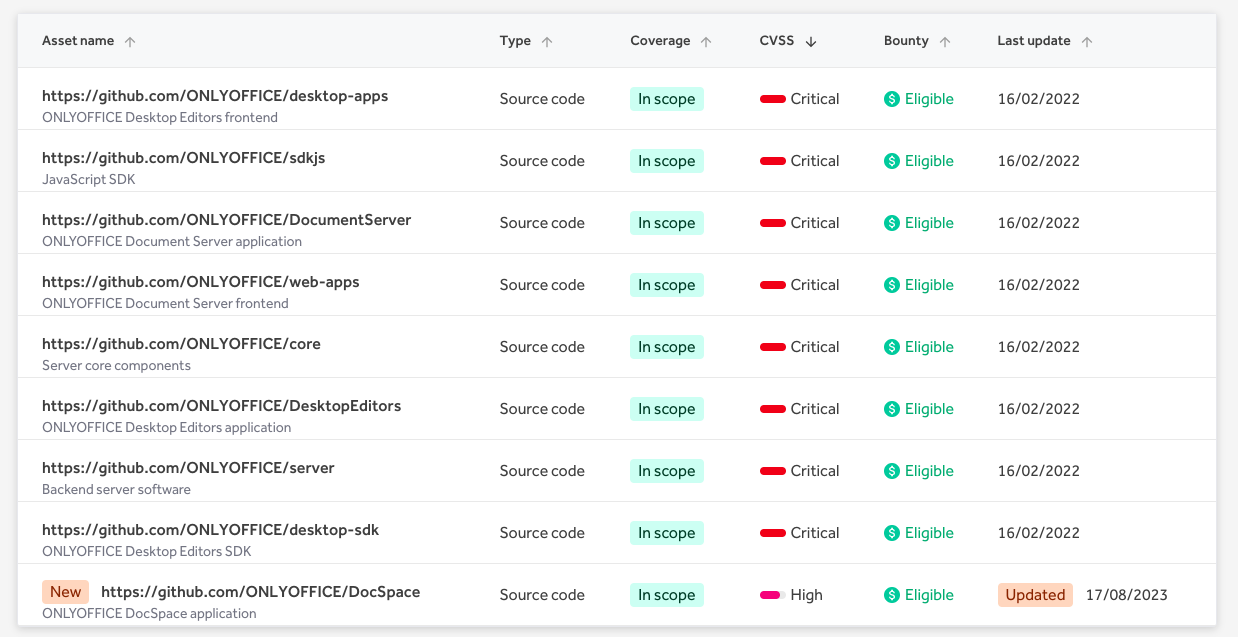Click the bounty dollar icon in web-apps row
The width and height of the screenshot is (1238, 637).
click(x=892, y=285)
